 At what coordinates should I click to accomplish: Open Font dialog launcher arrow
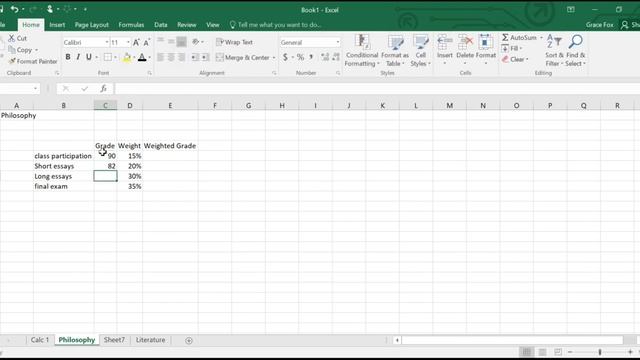click(x=149, y=73)
